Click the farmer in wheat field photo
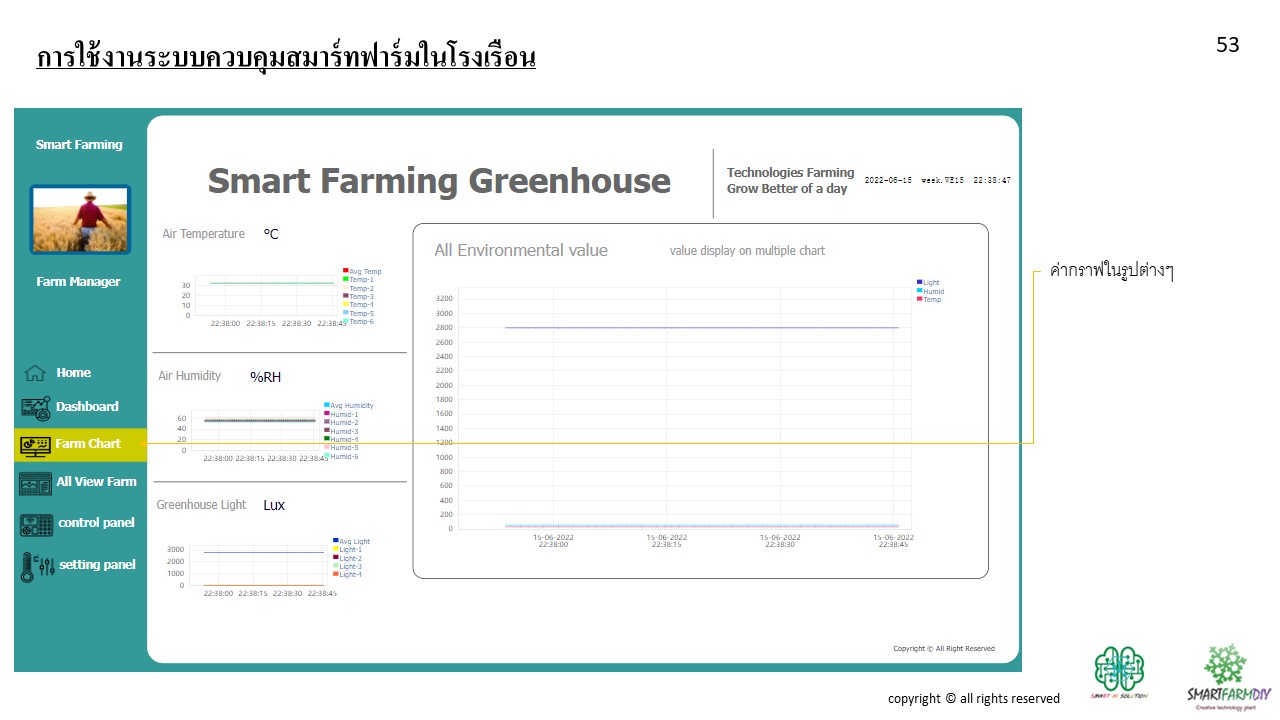The height and width of the screenshot is (720, 1280). tap(80, 219)
